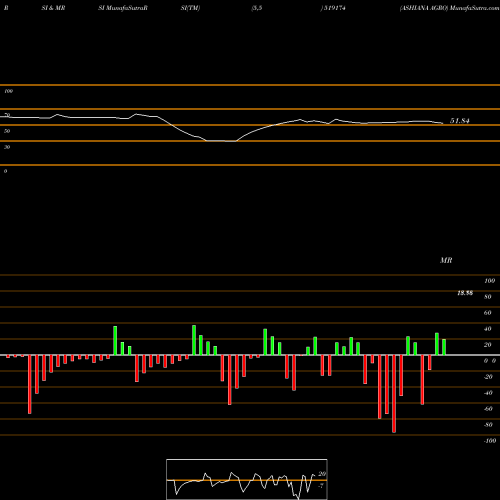Click the value 20 in mini chart
The width and height of the screenshot is (500, 500).
coord(322,474)
